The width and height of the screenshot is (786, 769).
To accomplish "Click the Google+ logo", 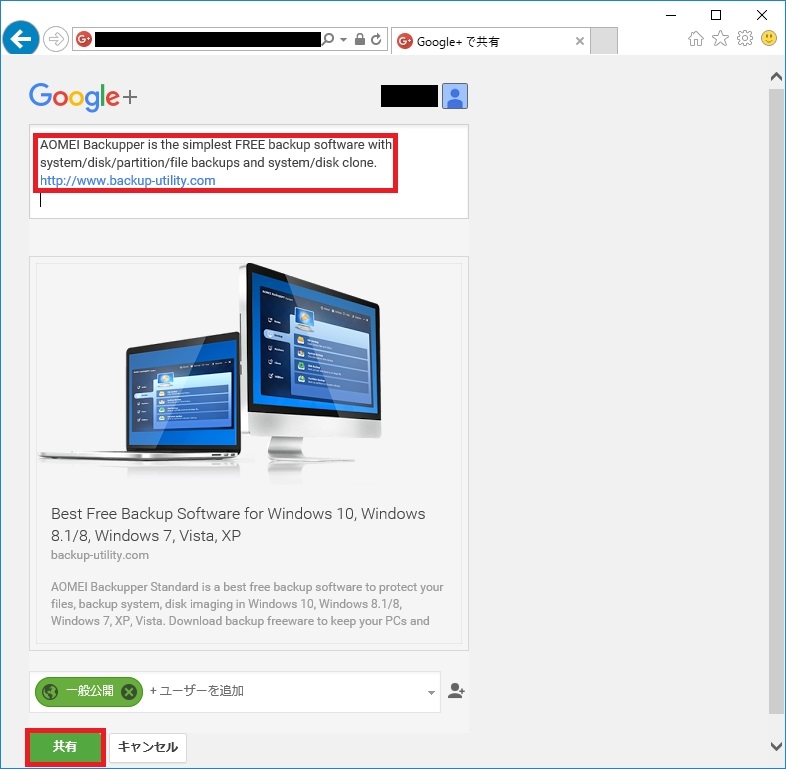I will tap(83, 96).
